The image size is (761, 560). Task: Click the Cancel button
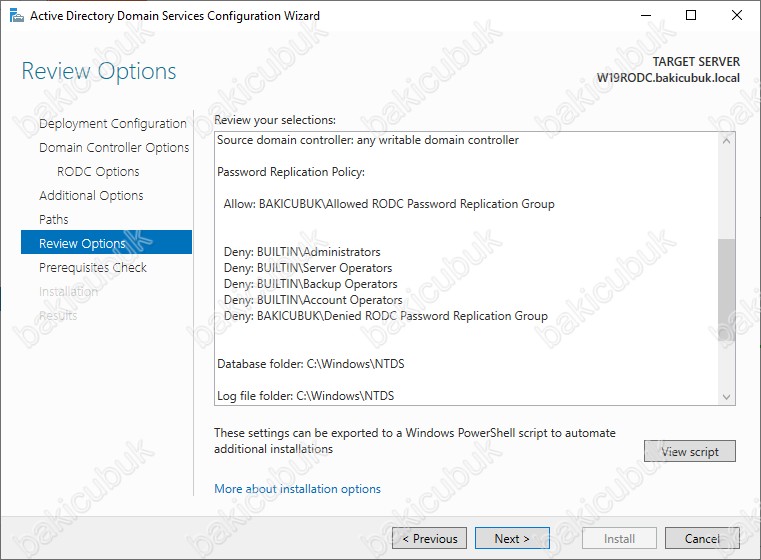coord(702,538)
